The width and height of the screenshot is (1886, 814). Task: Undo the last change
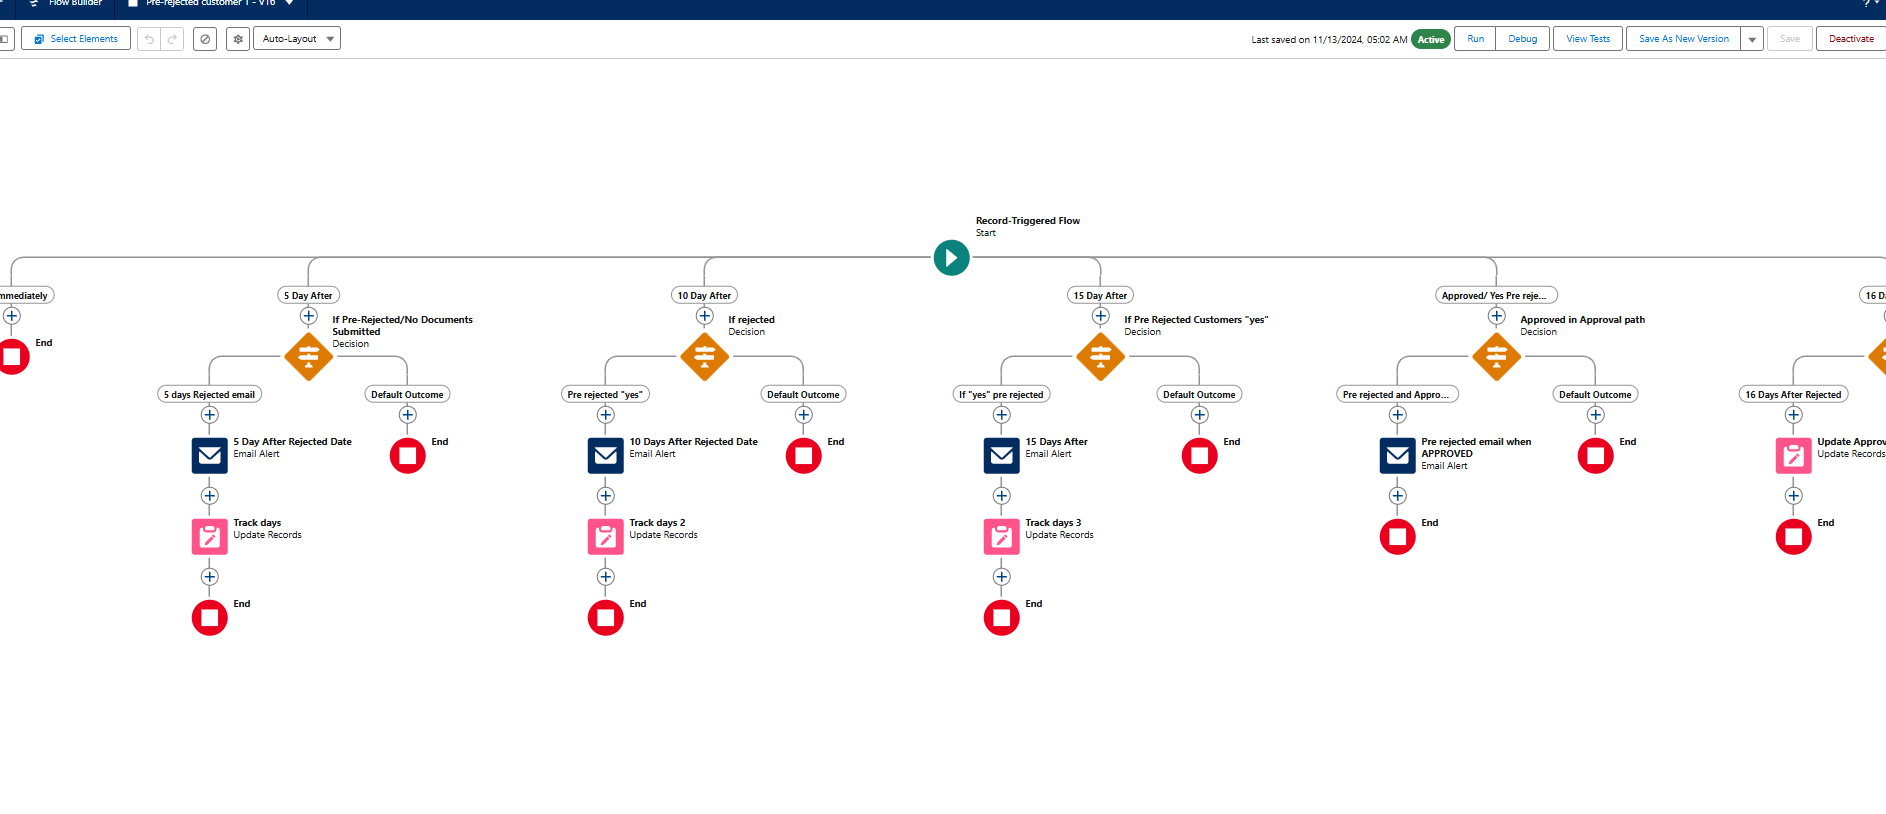pyautogui.click(x=149, y=39)
